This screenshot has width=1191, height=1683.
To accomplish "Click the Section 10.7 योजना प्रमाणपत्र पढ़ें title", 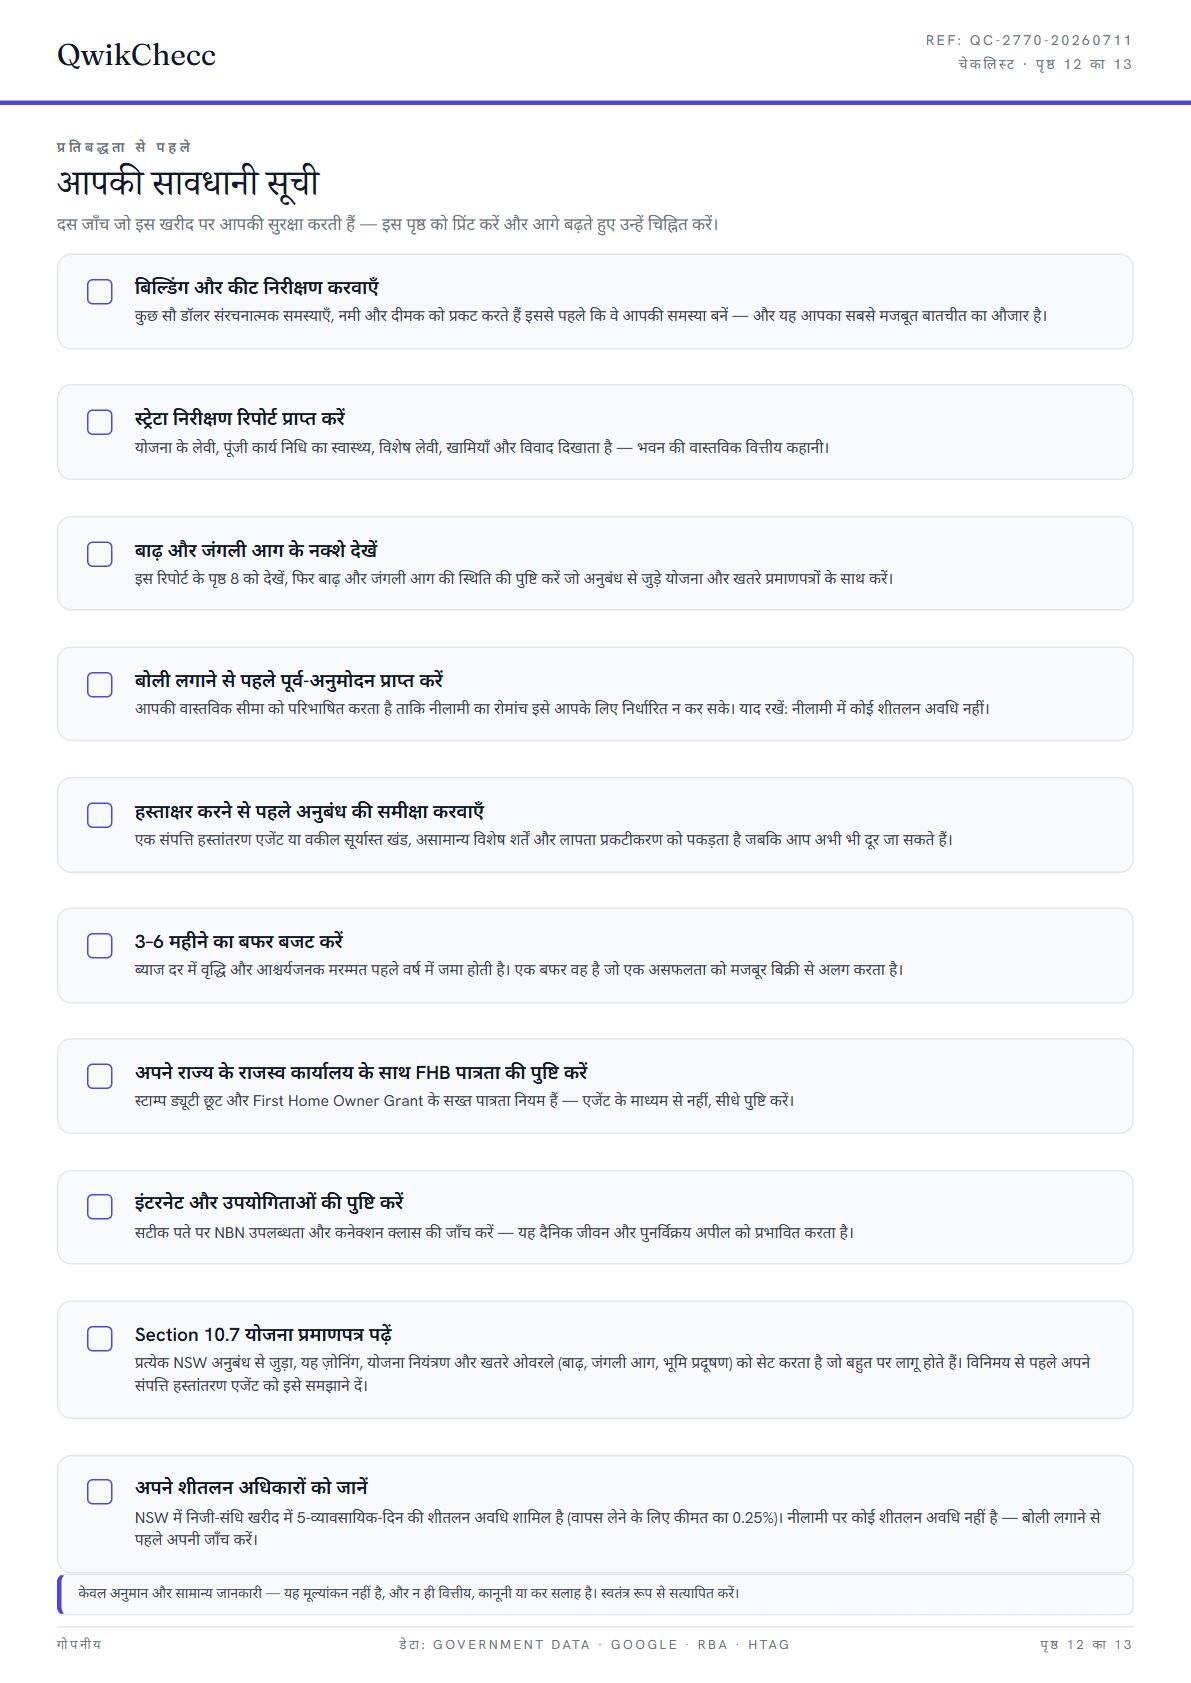I will click(263, 1334).
